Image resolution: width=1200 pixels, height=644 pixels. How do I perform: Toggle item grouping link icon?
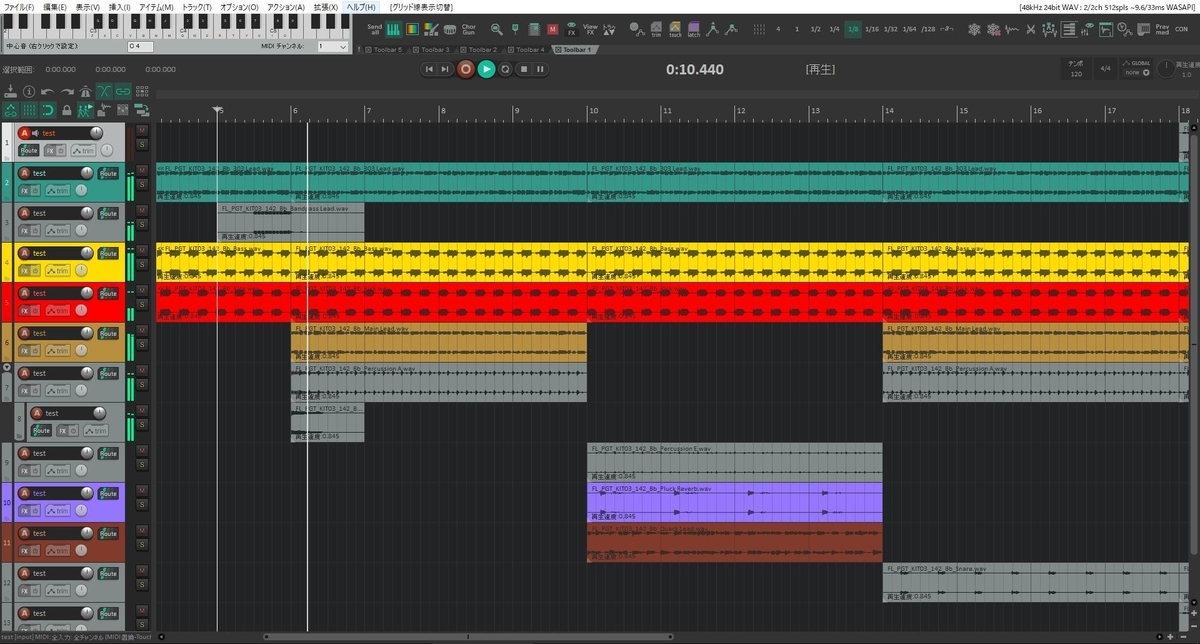coord(124,92)
